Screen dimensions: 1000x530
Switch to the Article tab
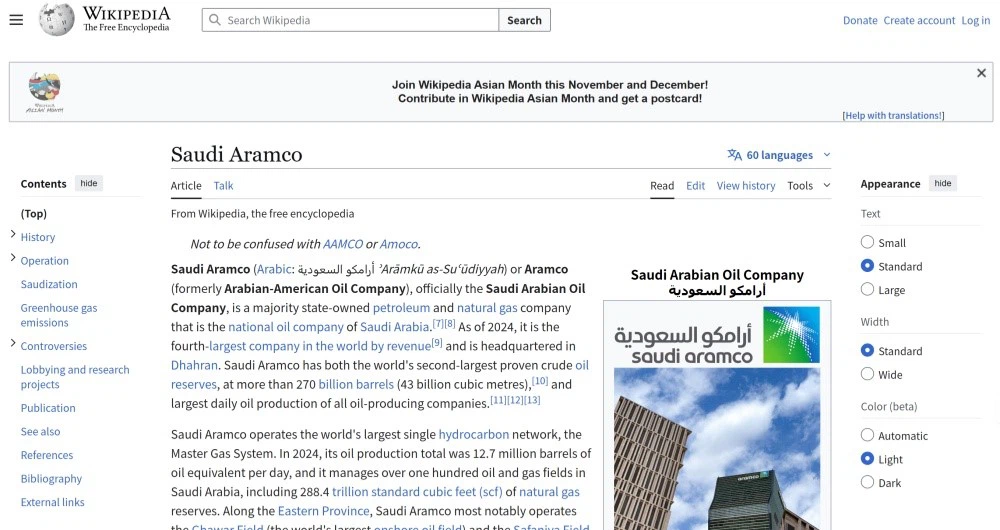point(186,186)
